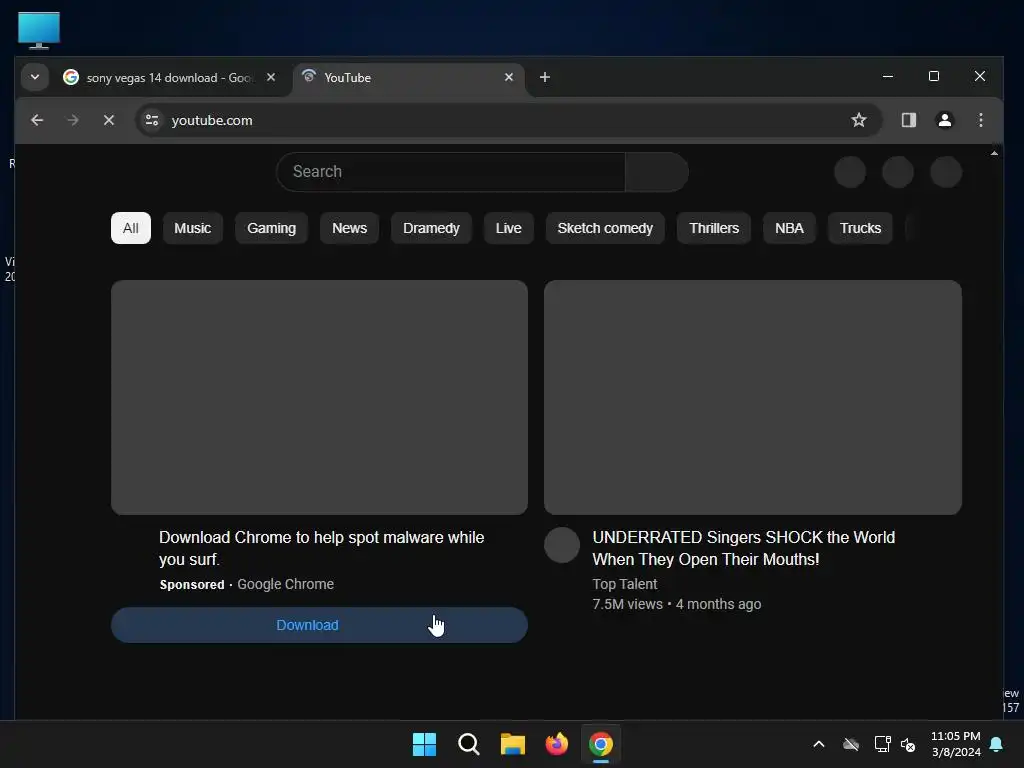Open Chrome three-dot menu
1024x768 pixels.
point(981,120)
